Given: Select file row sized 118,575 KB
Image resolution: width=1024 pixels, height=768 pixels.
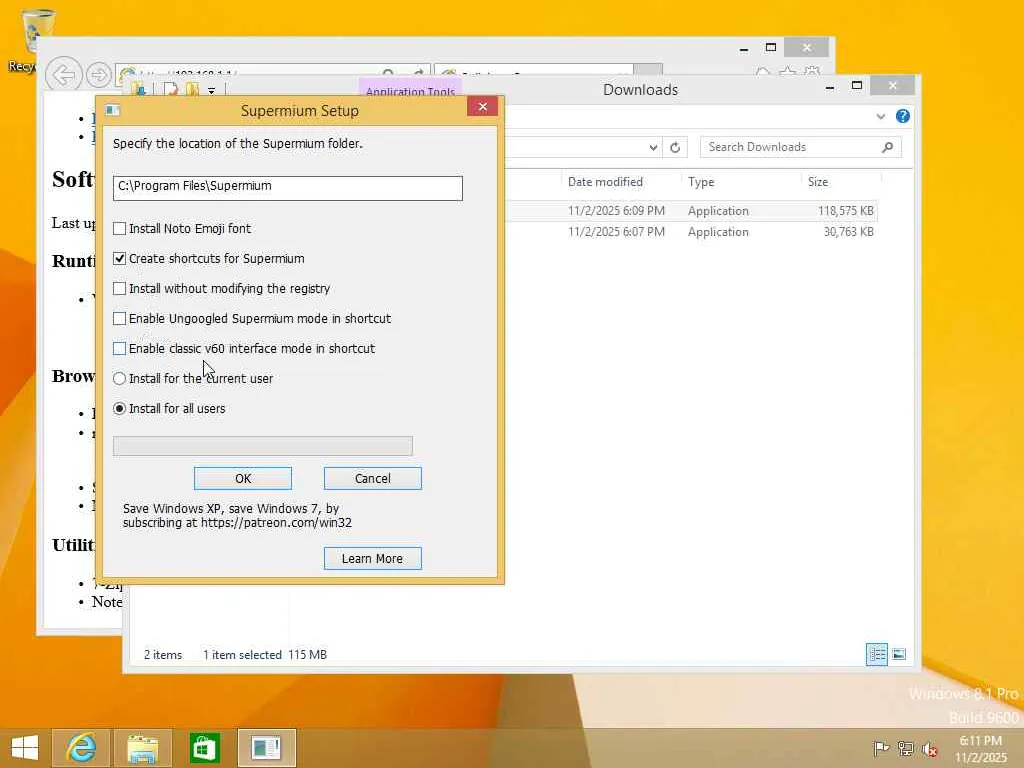Looking at the screenshot, I should [x=692, y=211].
